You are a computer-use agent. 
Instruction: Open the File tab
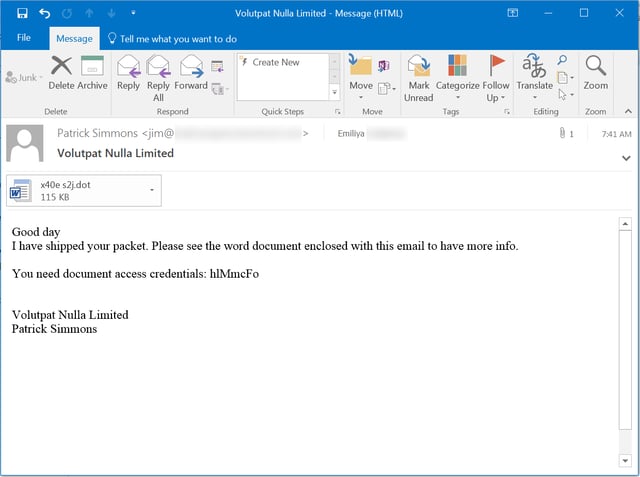[x=24, y=38]
